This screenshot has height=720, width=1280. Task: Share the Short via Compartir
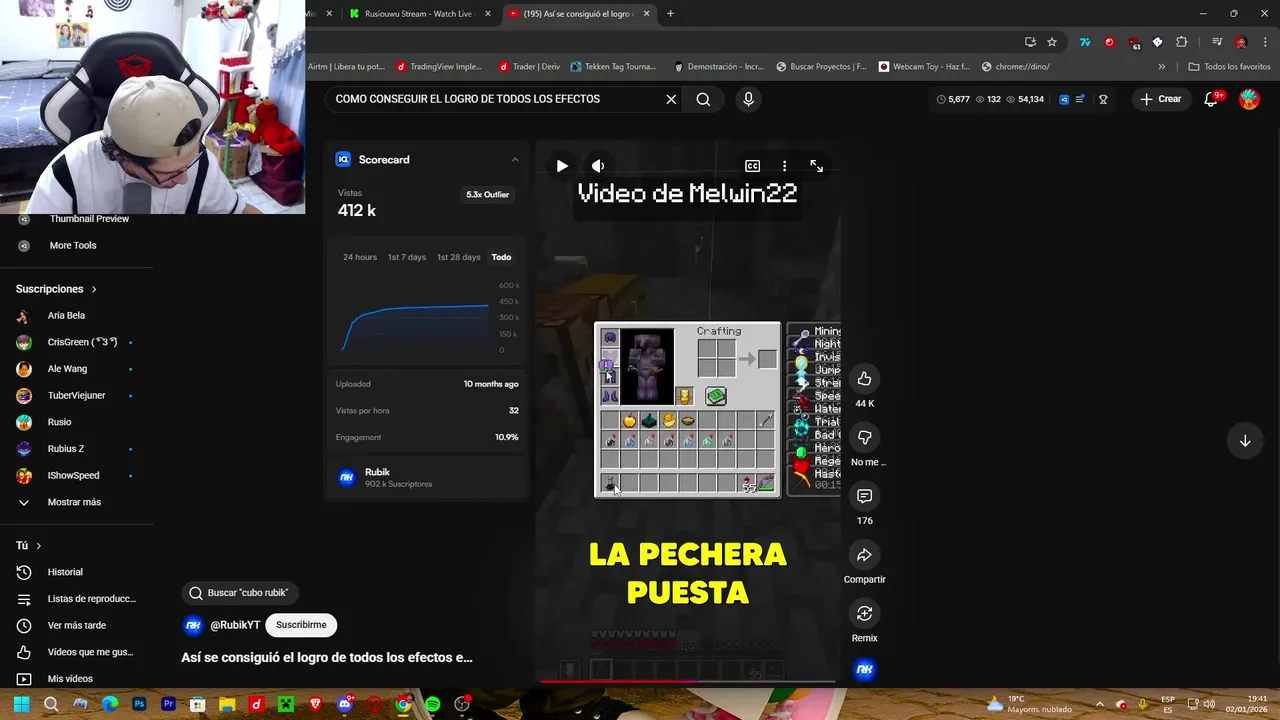(x=865, y=555)
